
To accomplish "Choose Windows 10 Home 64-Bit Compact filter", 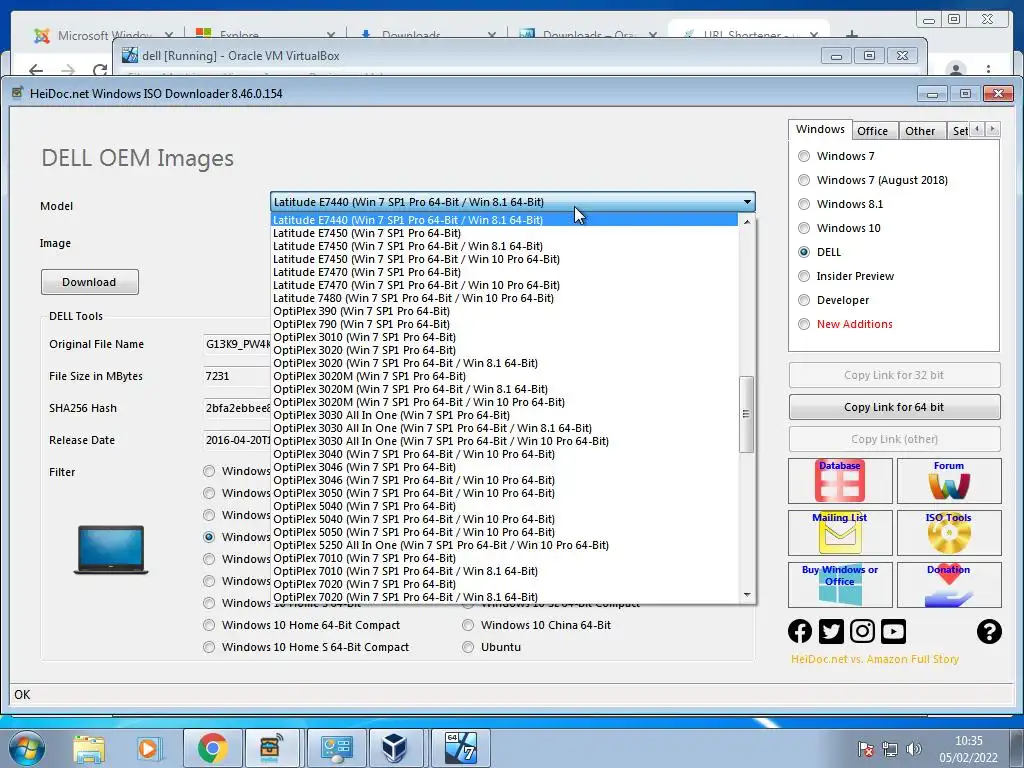I will 209,625.
